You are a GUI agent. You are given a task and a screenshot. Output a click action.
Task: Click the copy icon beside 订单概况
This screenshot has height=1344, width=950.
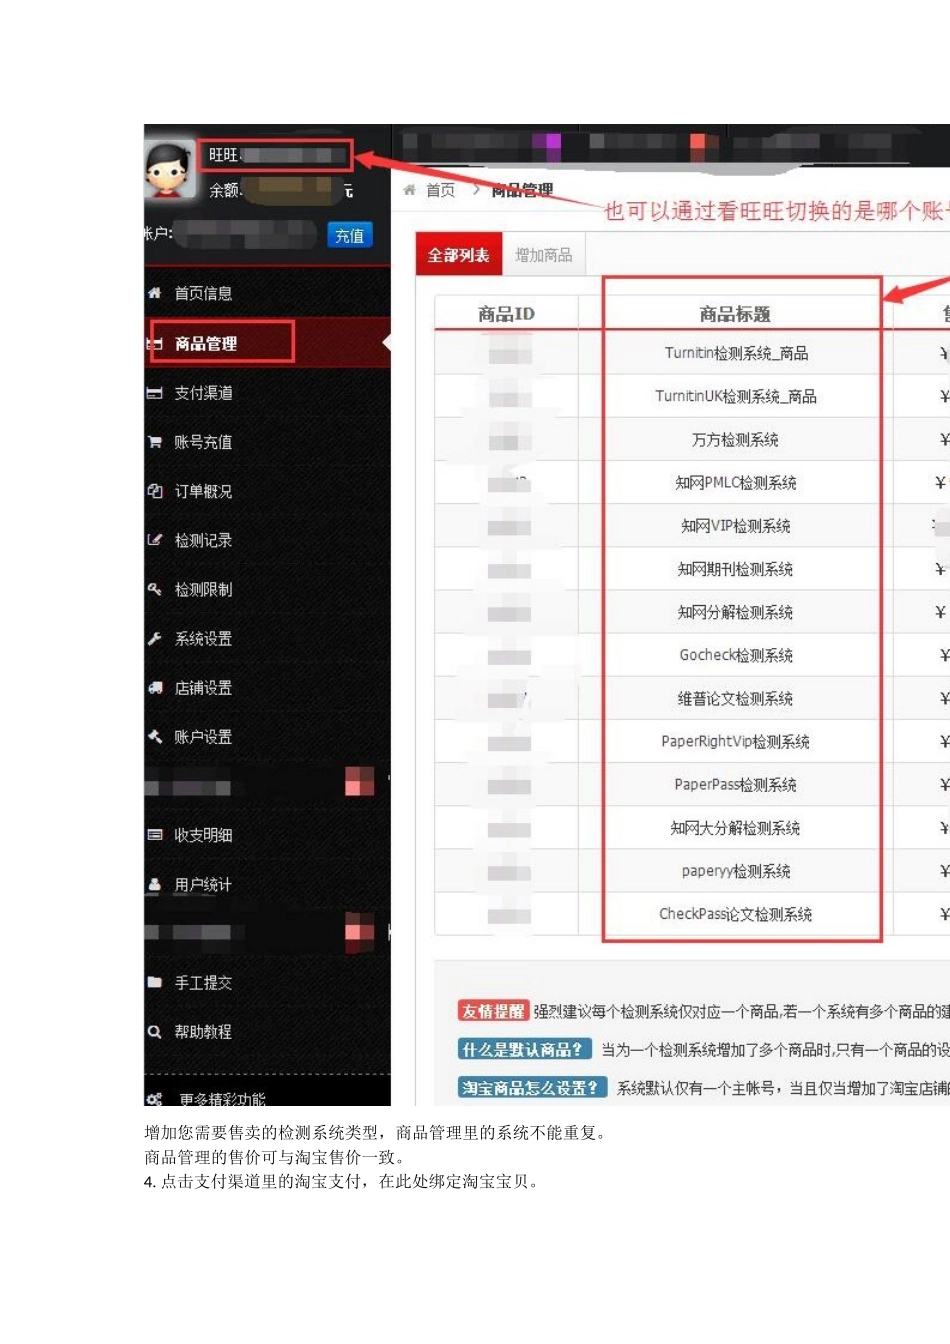pos(154,491)
